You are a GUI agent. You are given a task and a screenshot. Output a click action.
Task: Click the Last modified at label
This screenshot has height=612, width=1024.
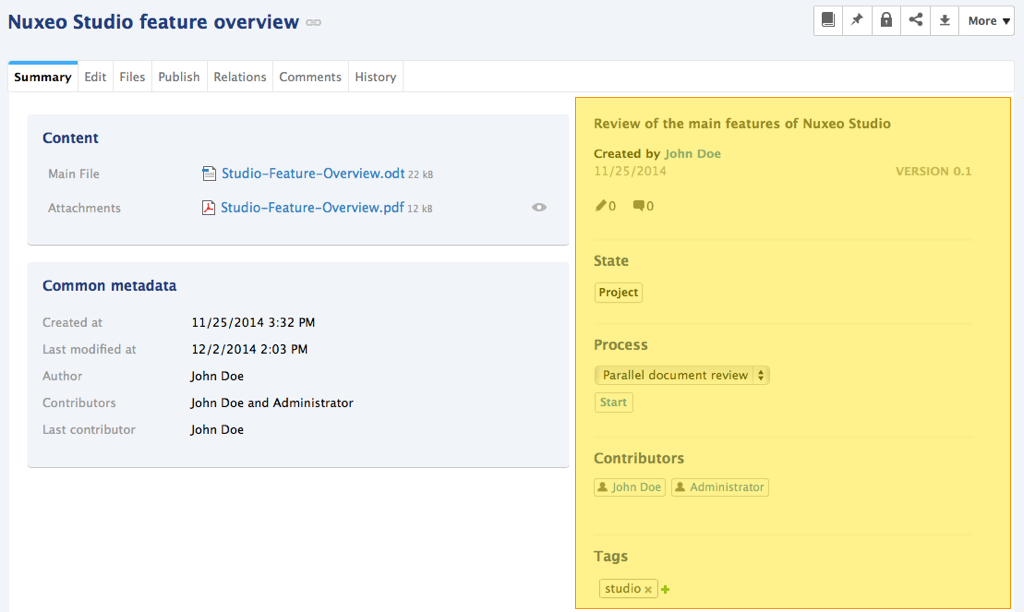[x=89, y=349]
